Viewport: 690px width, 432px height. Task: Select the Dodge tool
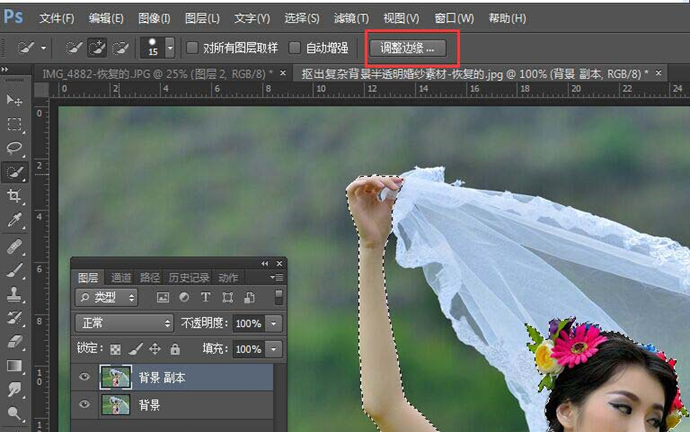(14, 413)
